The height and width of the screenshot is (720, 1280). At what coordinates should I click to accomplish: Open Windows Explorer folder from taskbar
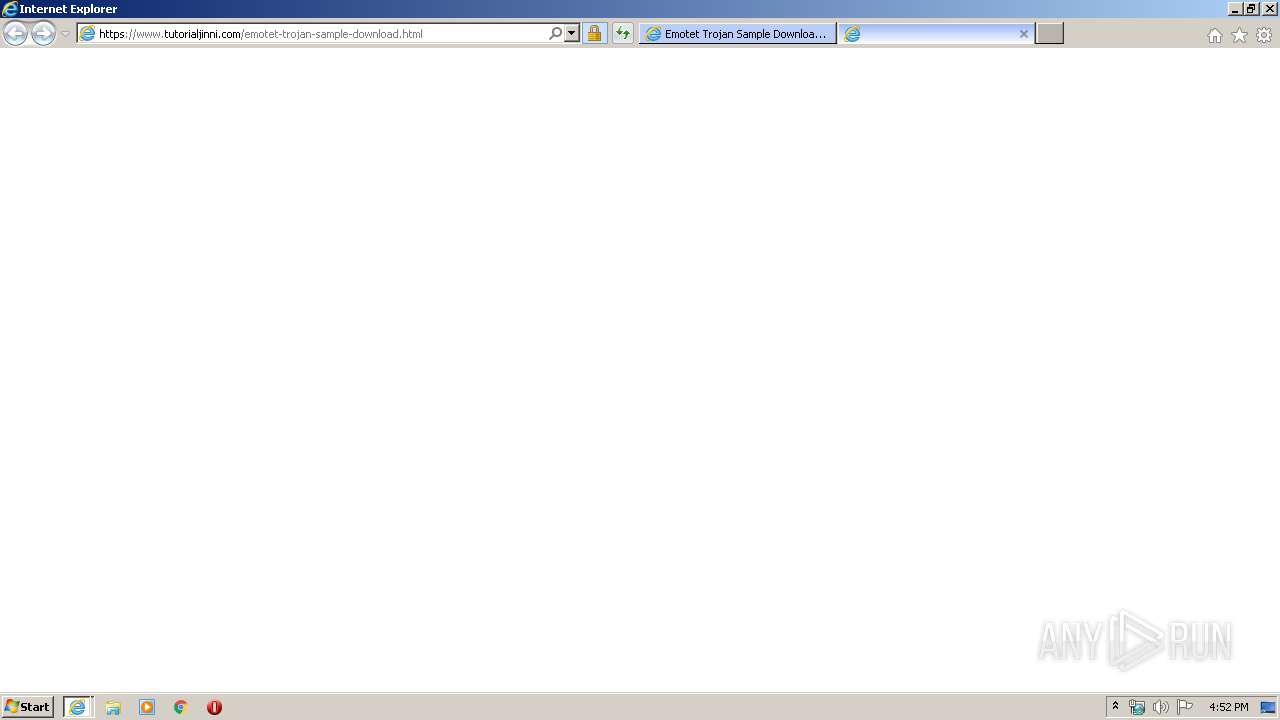tap(113, 707)
